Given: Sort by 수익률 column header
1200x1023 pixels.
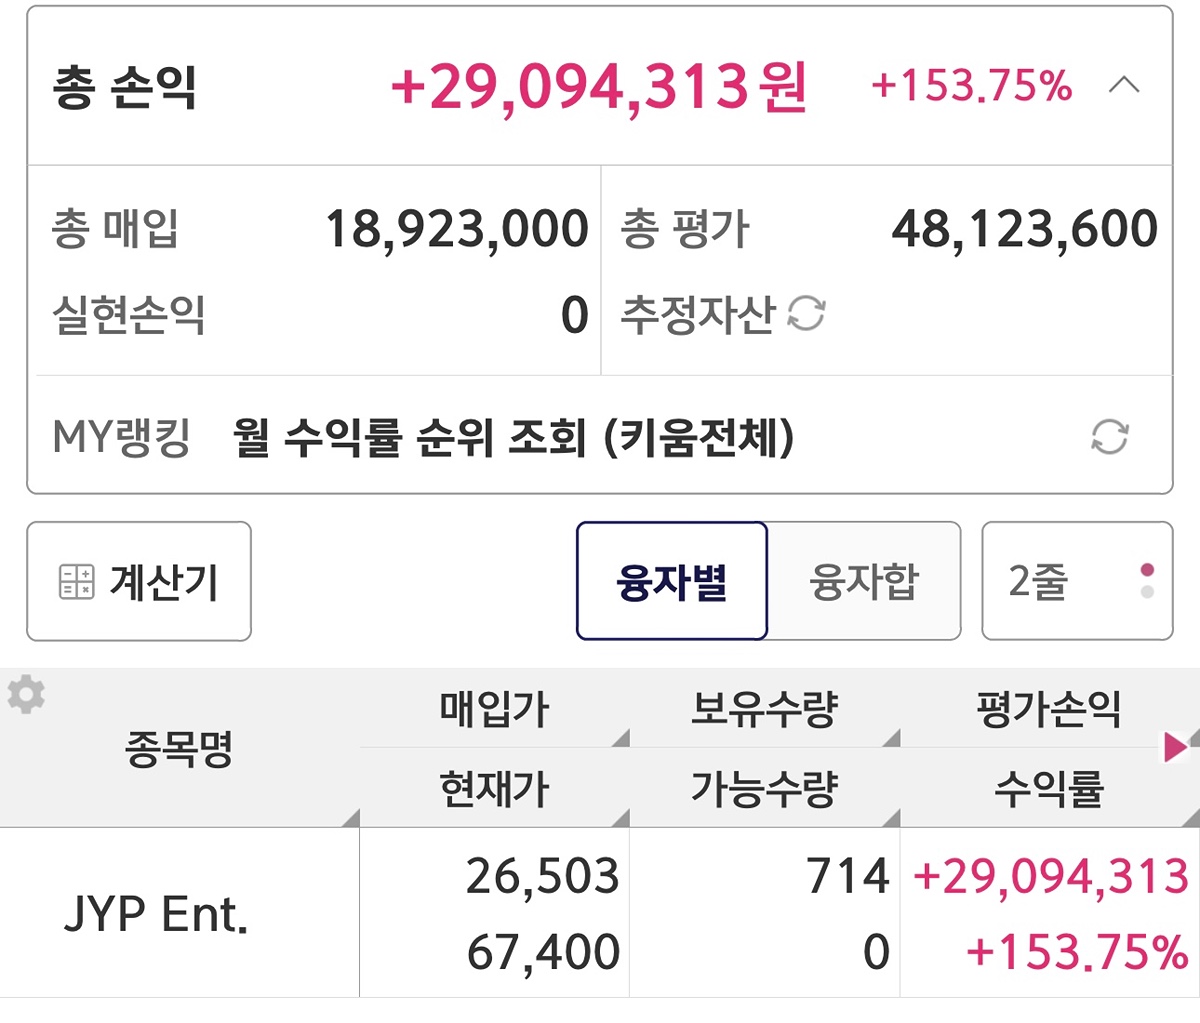Looking at the screenshot, I should (1048, 789).
